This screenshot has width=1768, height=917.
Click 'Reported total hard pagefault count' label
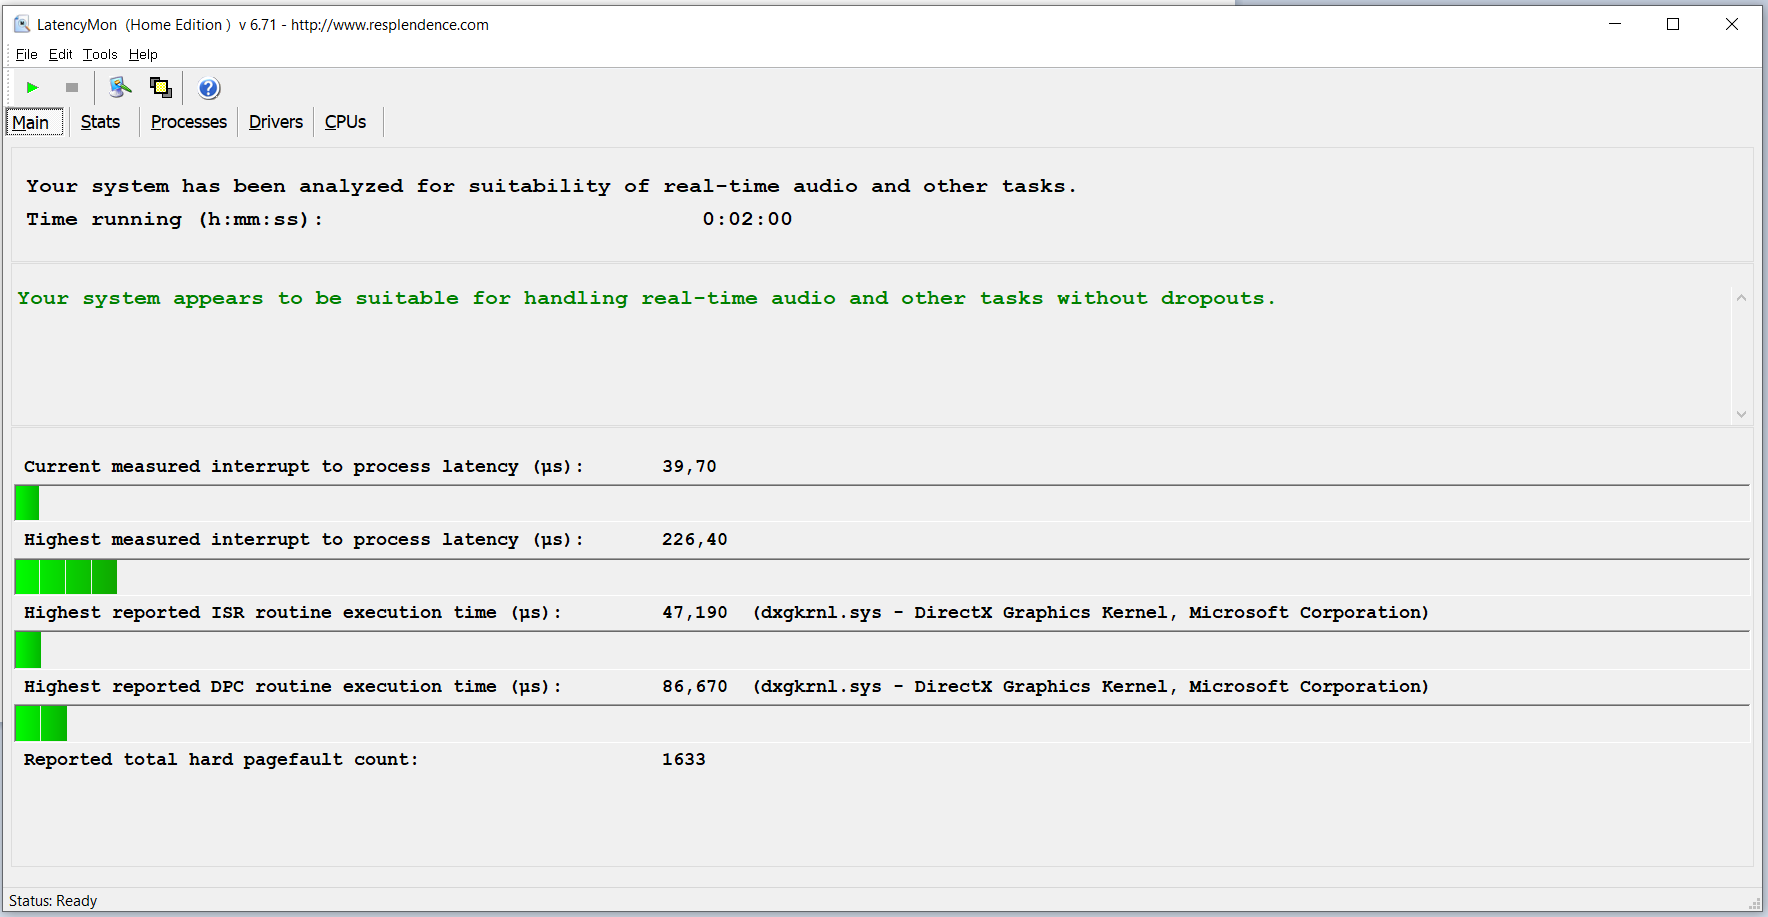pos(221,760)
